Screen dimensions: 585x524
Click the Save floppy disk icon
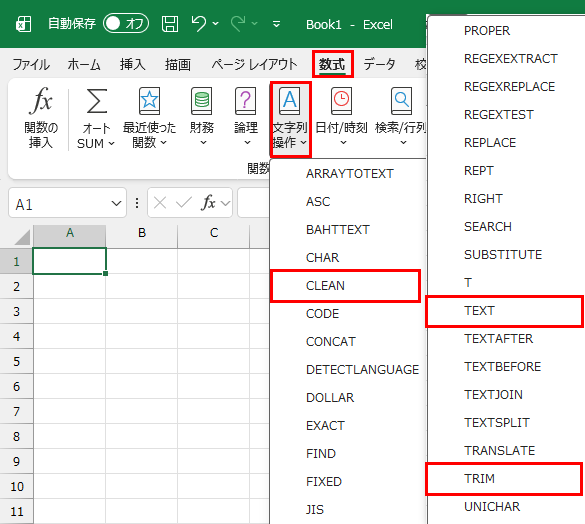(170, 24)
